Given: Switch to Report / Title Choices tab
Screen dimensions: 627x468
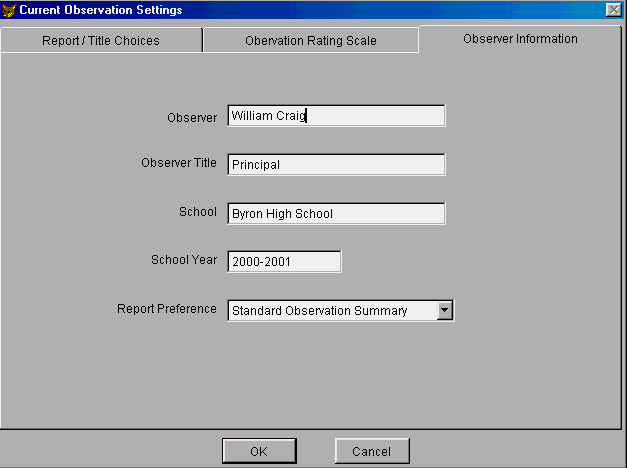Looking at the screenshot, I should [101, 40].
